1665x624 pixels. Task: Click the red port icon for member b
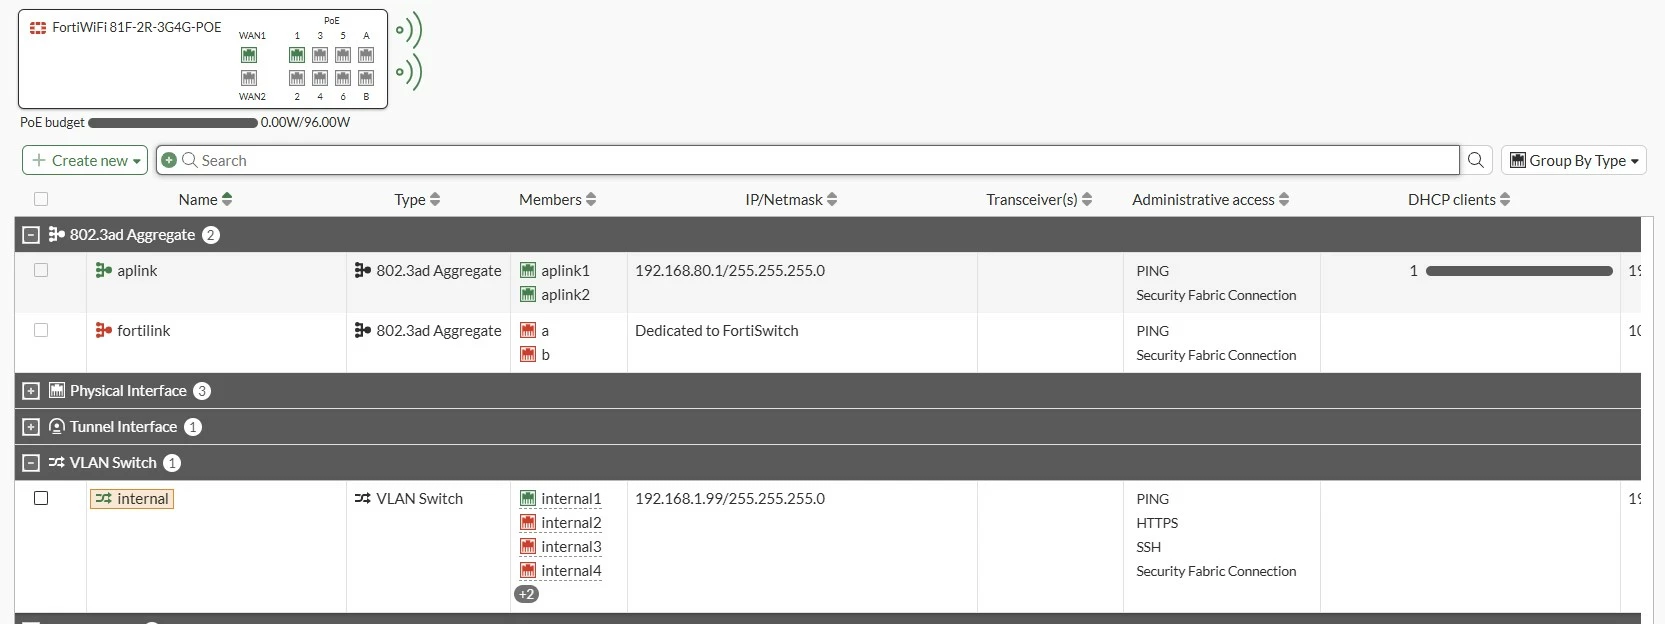point(528,355)
